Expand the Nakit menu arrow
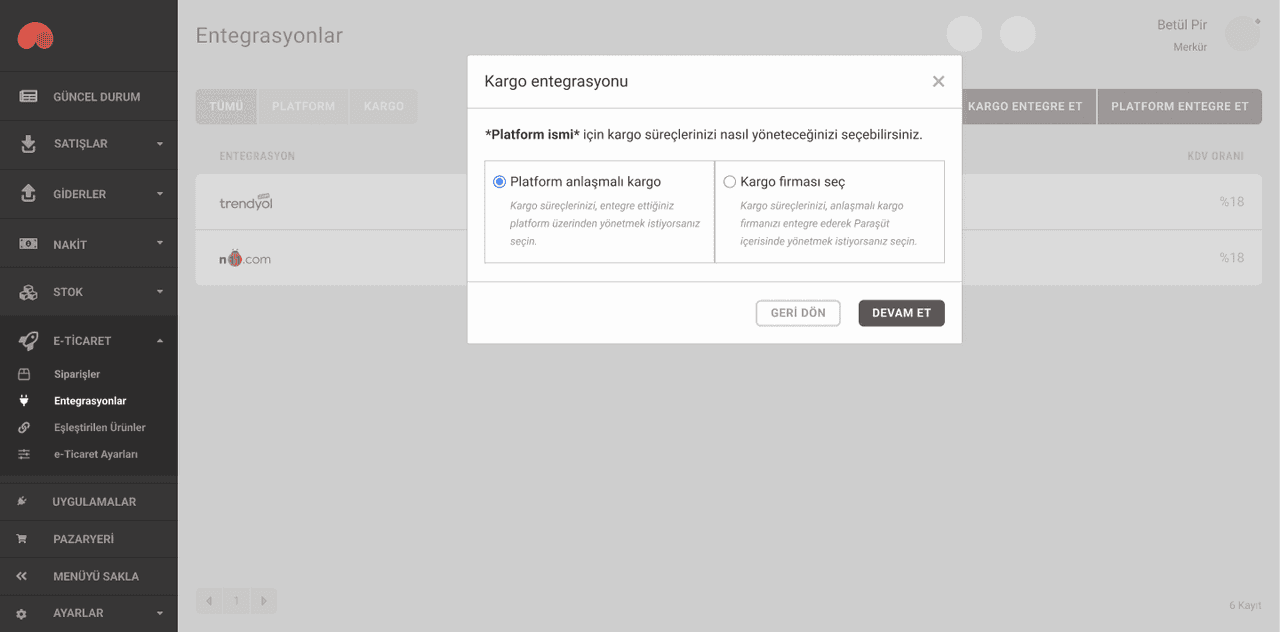This screenshot has height=632, width=1280. pos(160,243)
